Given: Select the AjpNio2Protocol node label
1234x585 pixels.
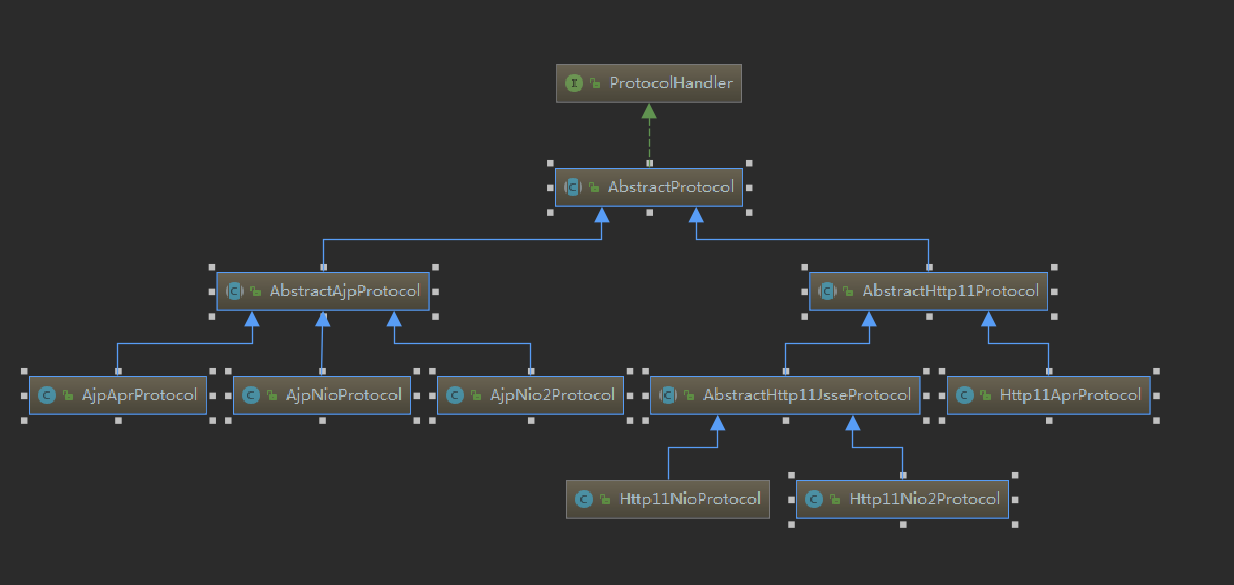Looking at the screenshot, I should [552, 395].
